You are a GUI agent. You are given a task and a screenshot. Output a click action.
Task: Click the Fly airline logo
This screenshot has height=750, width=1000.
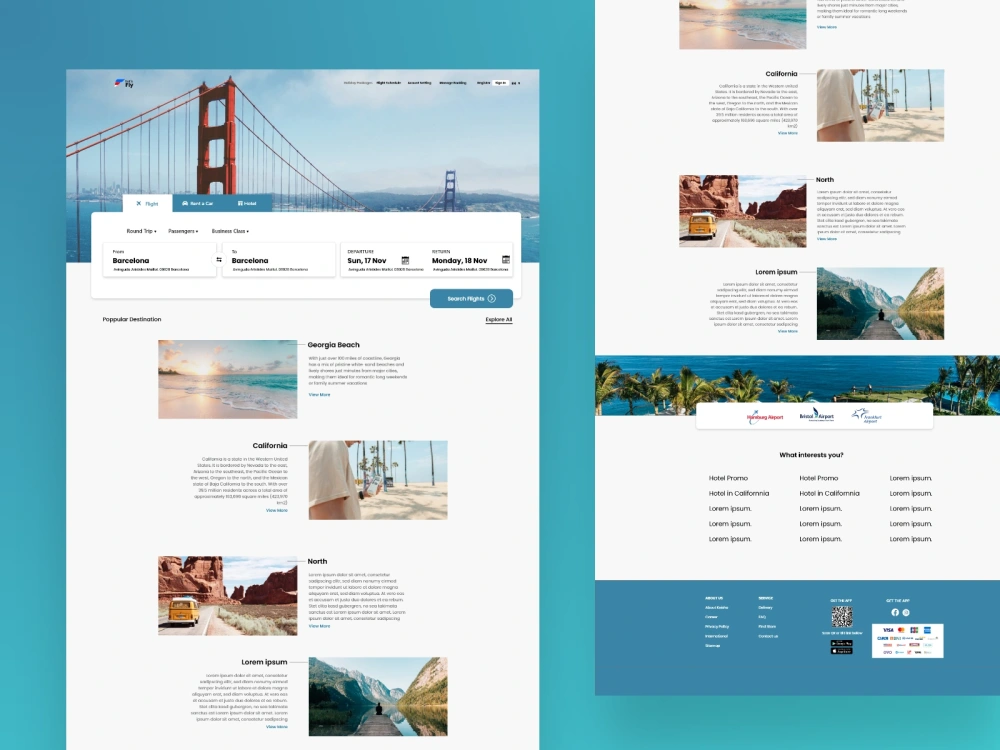coord(124,83)
